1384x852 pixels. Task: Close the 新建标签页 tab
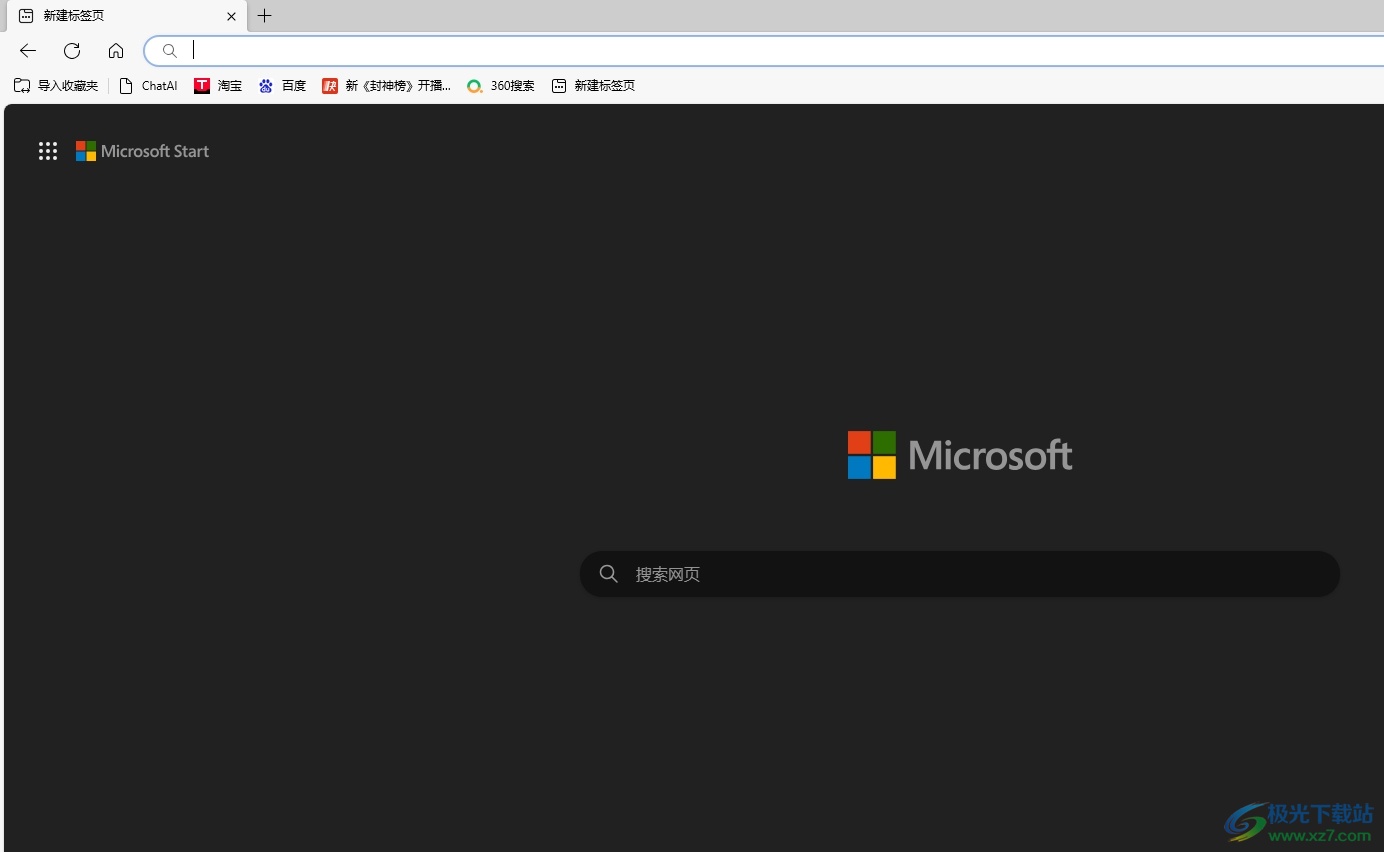point(232,16)
